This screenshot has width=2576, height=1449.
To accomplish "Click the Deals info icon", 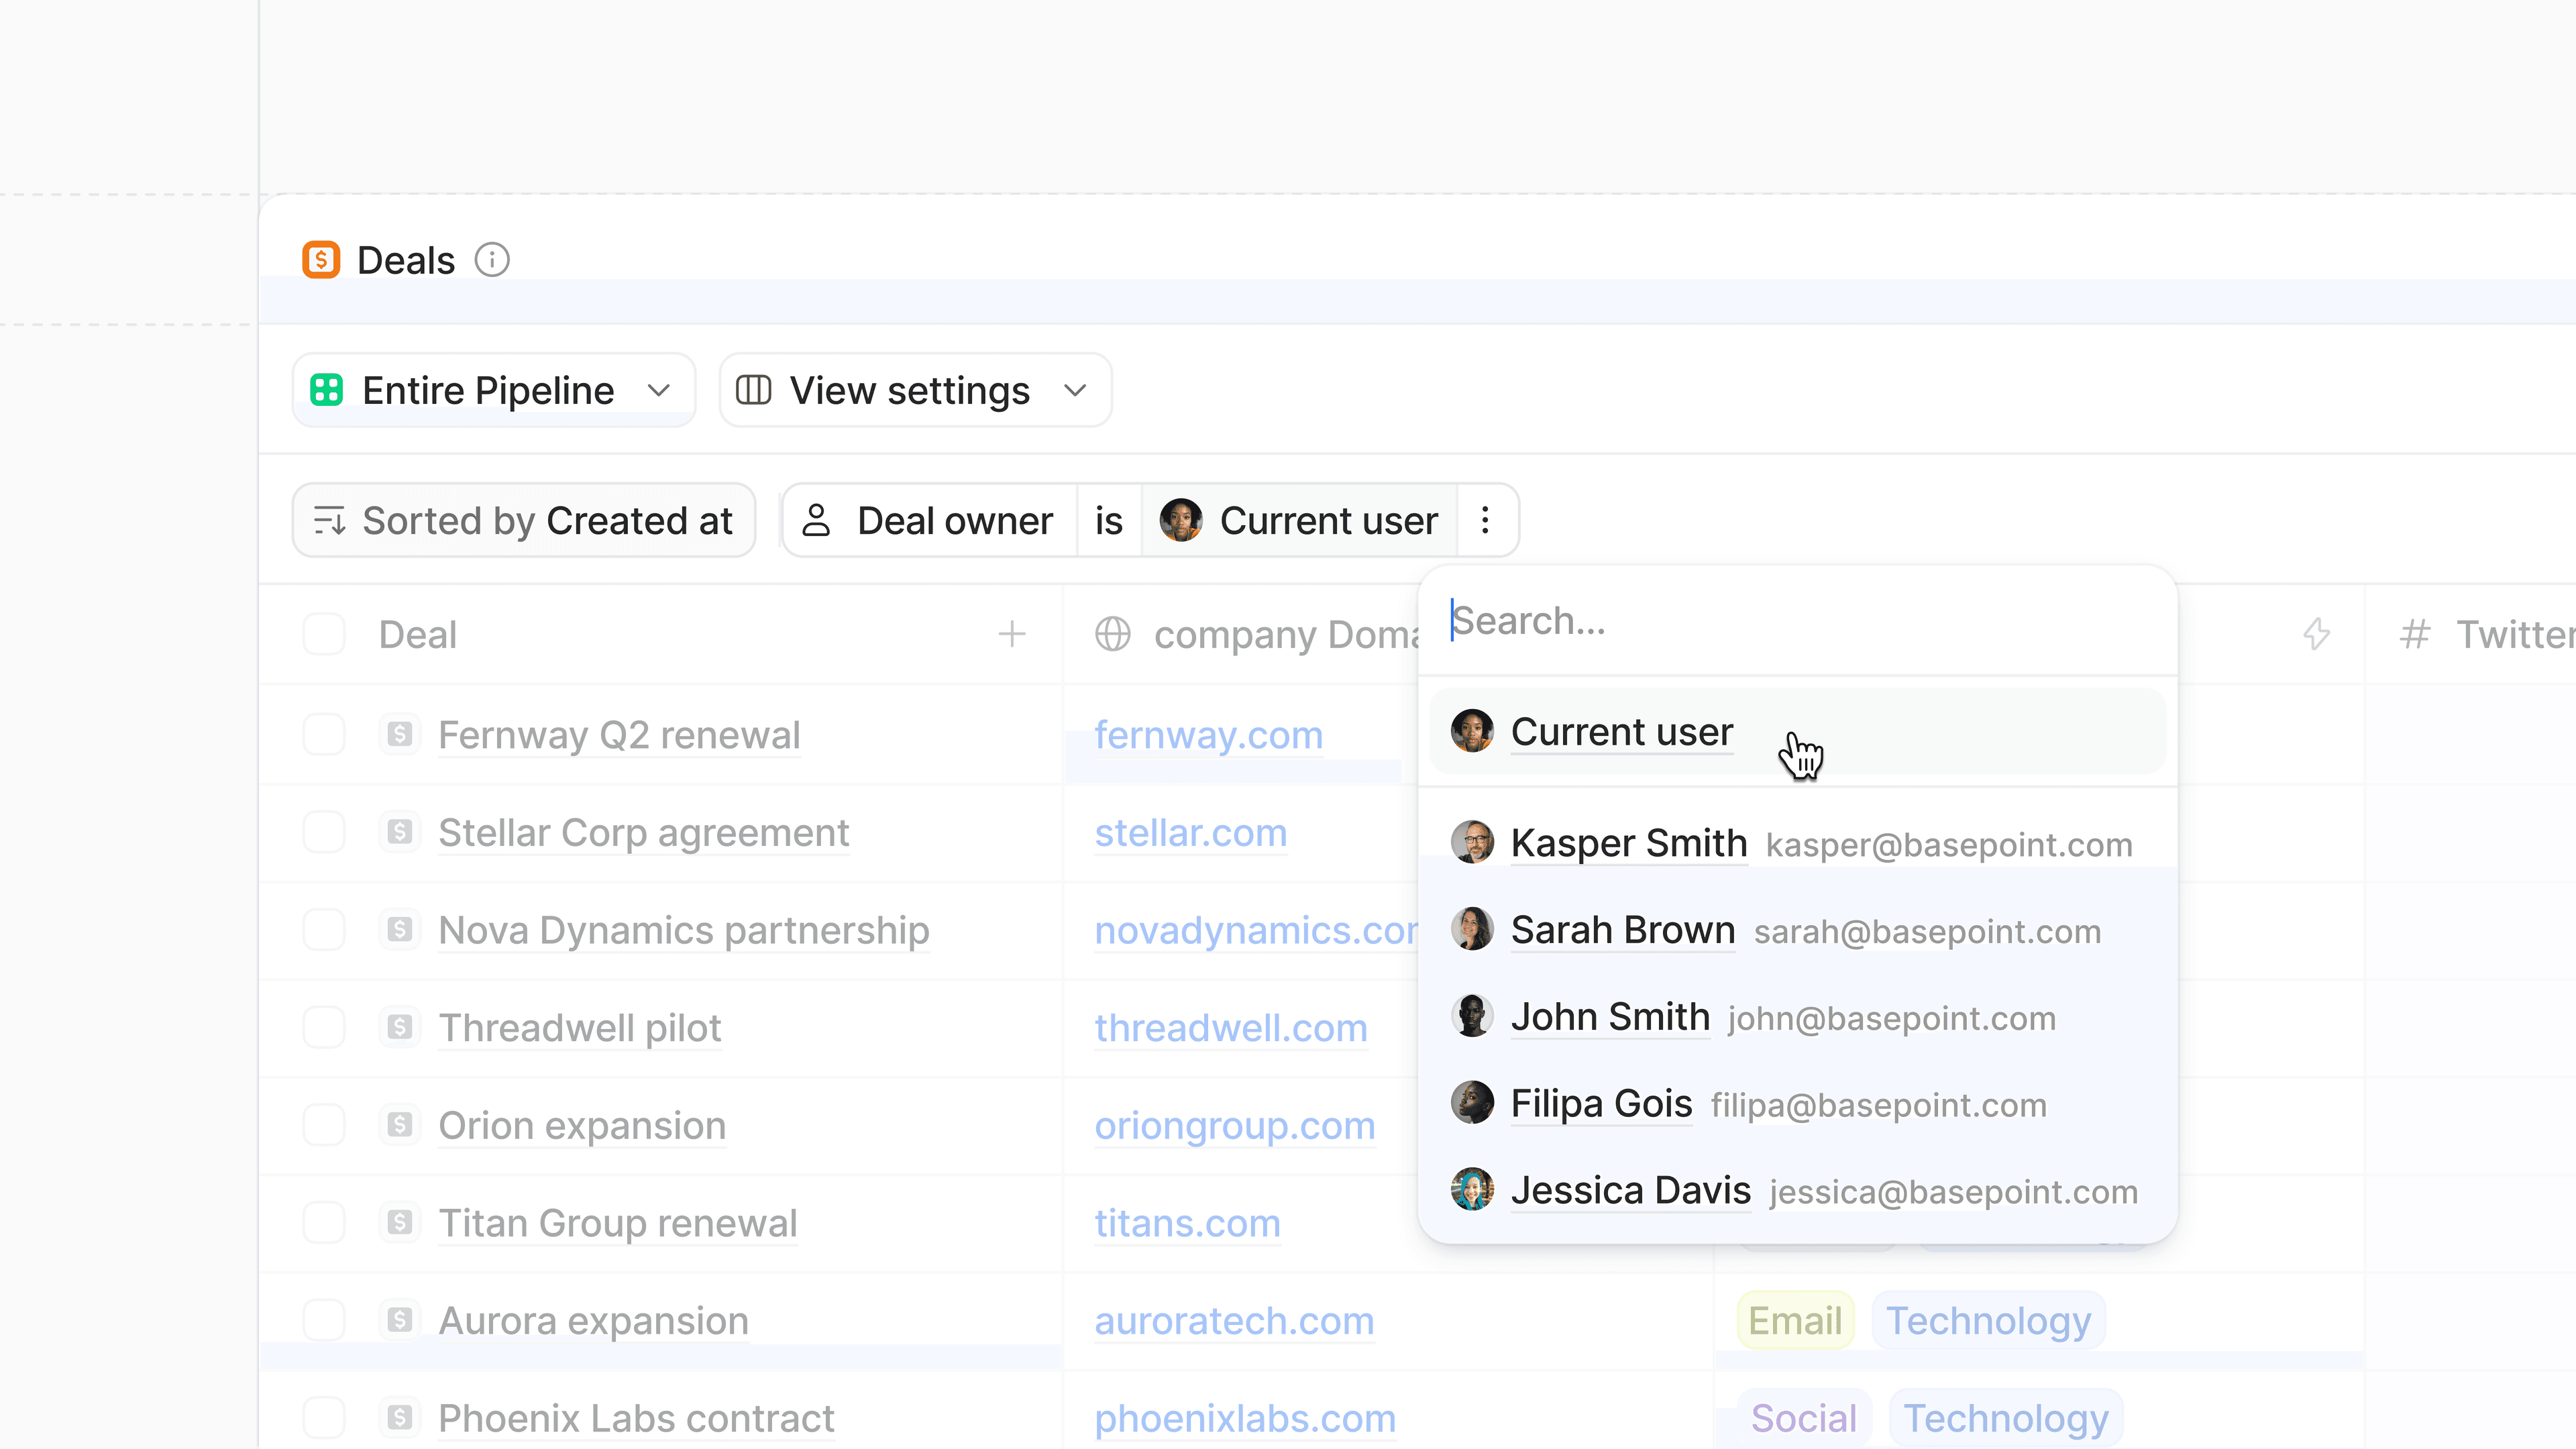I will pyautogui.click(x=491, y=260).
